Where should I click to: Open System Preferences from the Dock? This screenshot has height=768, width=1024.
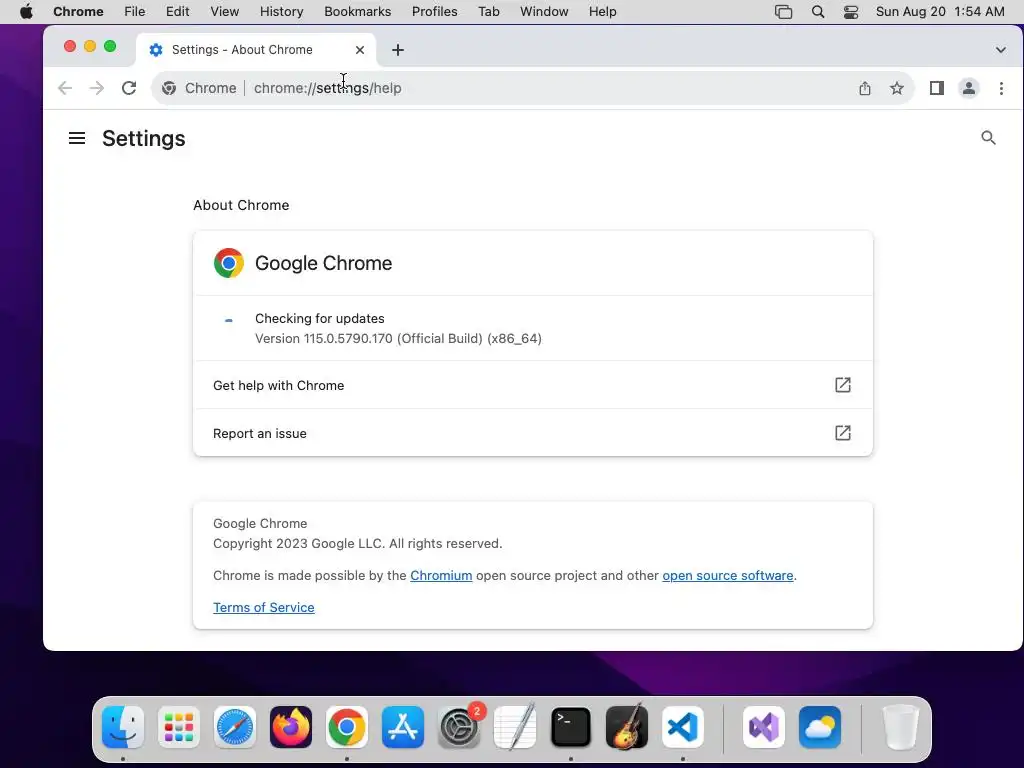point(459,727)
